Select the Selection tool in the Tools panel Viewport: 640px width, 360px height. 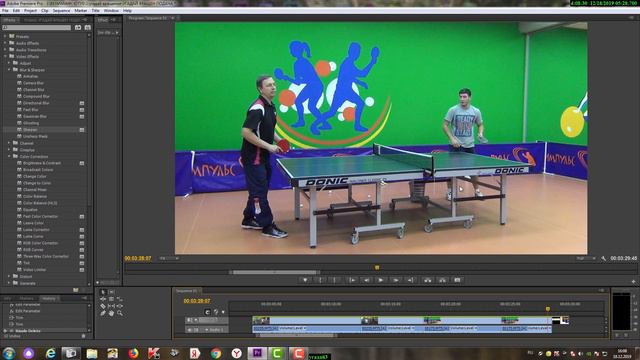(x=103, y=292)
